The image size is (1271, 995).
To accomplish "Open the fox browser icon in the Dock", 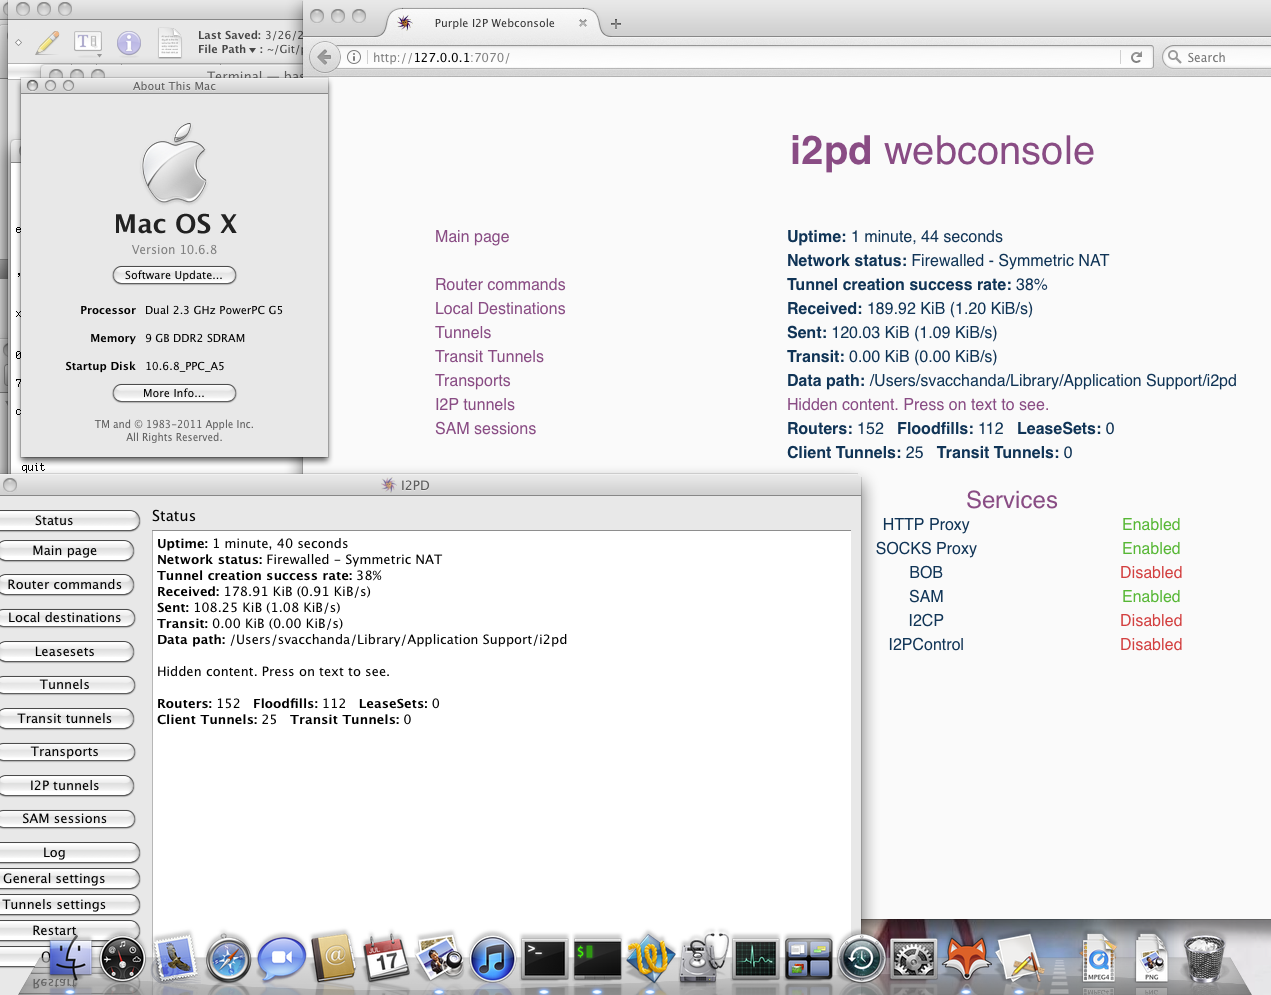I will click(x=967, y=958).
